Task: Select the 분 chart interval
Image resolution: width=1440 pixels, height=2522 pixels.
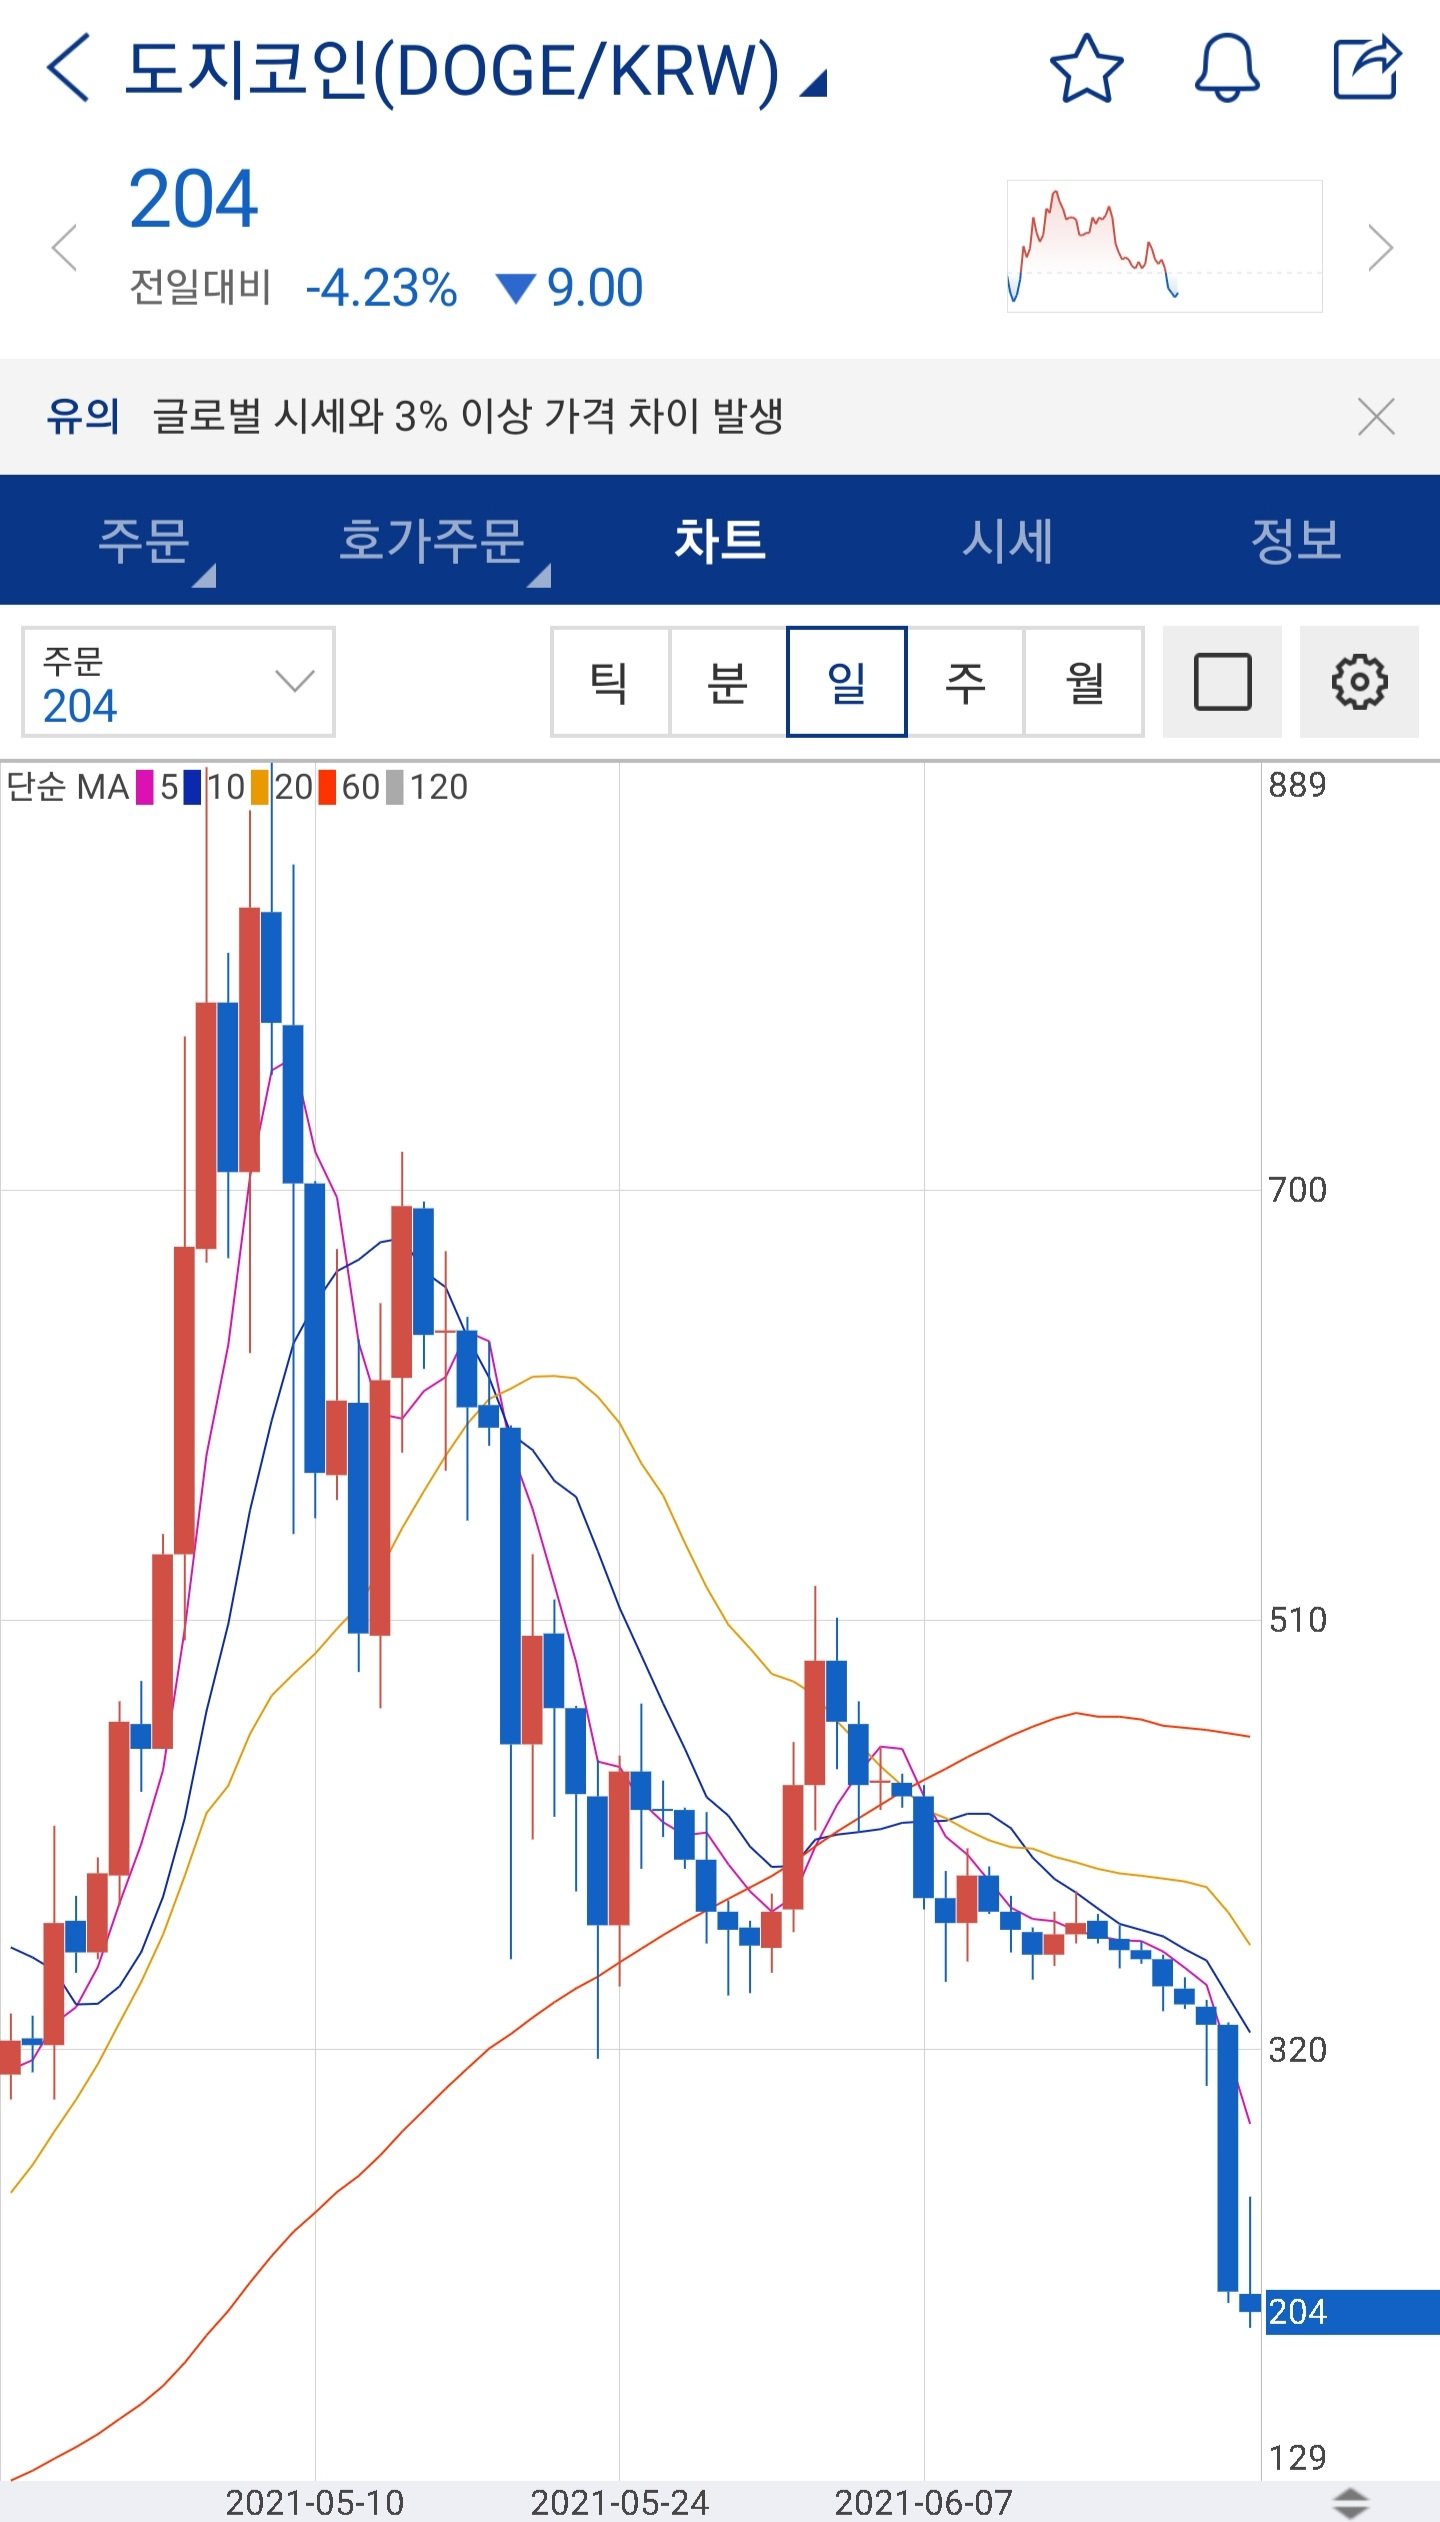Action: coord(728,682)
